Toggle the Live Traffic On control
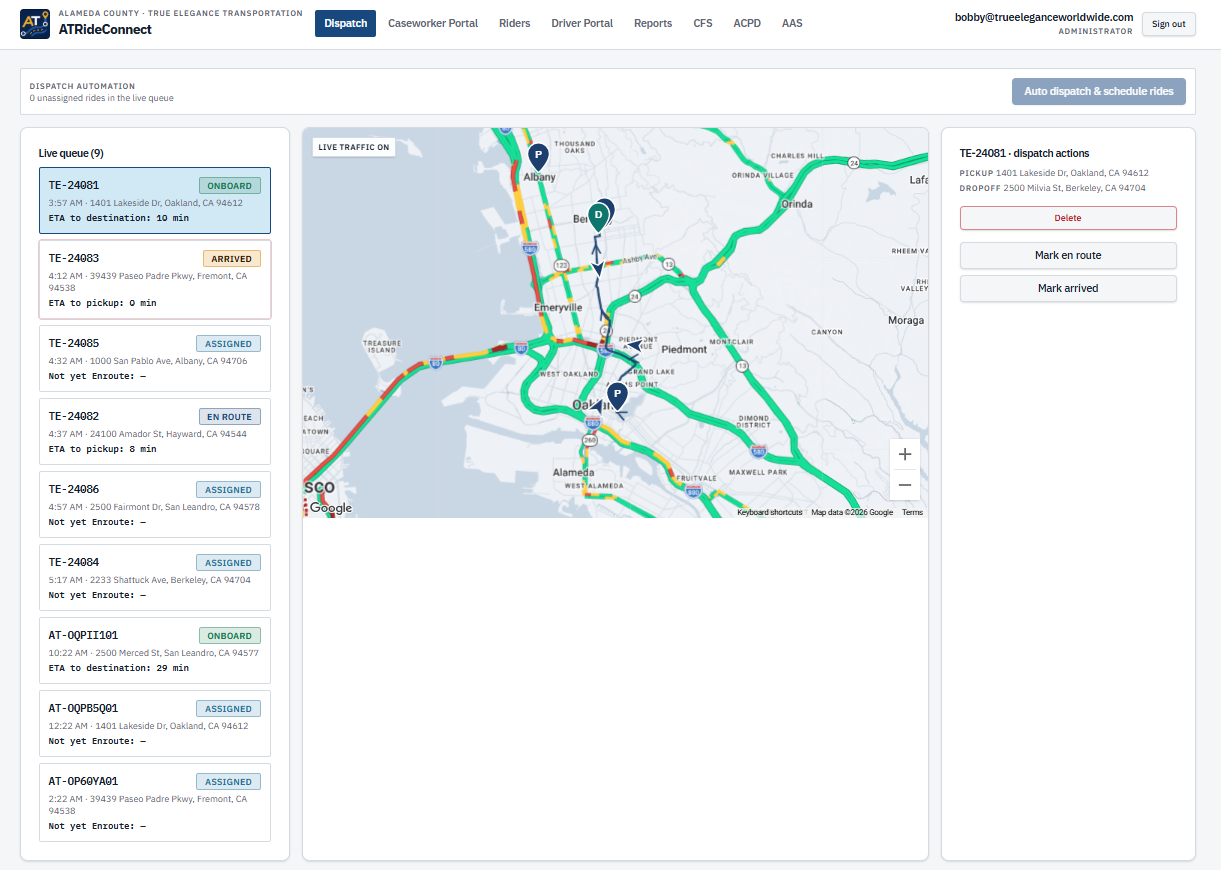Viewport: 1221px width, 870px height. [354, 147]
